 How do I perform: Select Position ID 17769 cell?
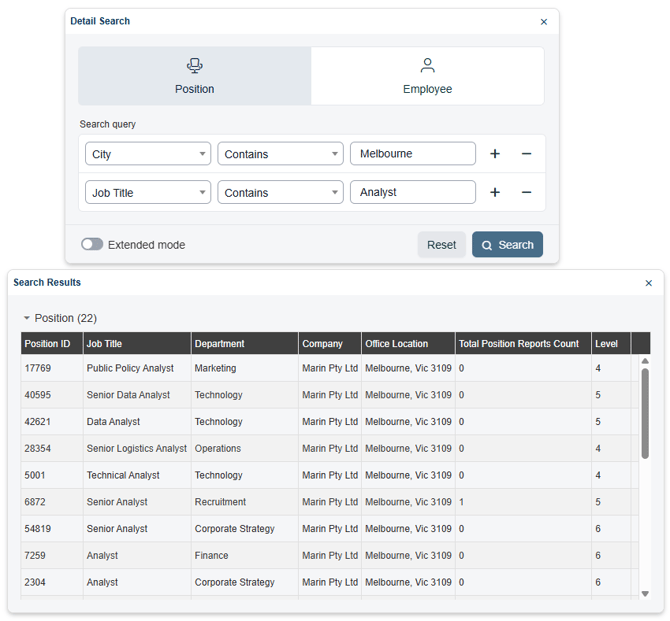pyautogui.click(x=52, y=368)
